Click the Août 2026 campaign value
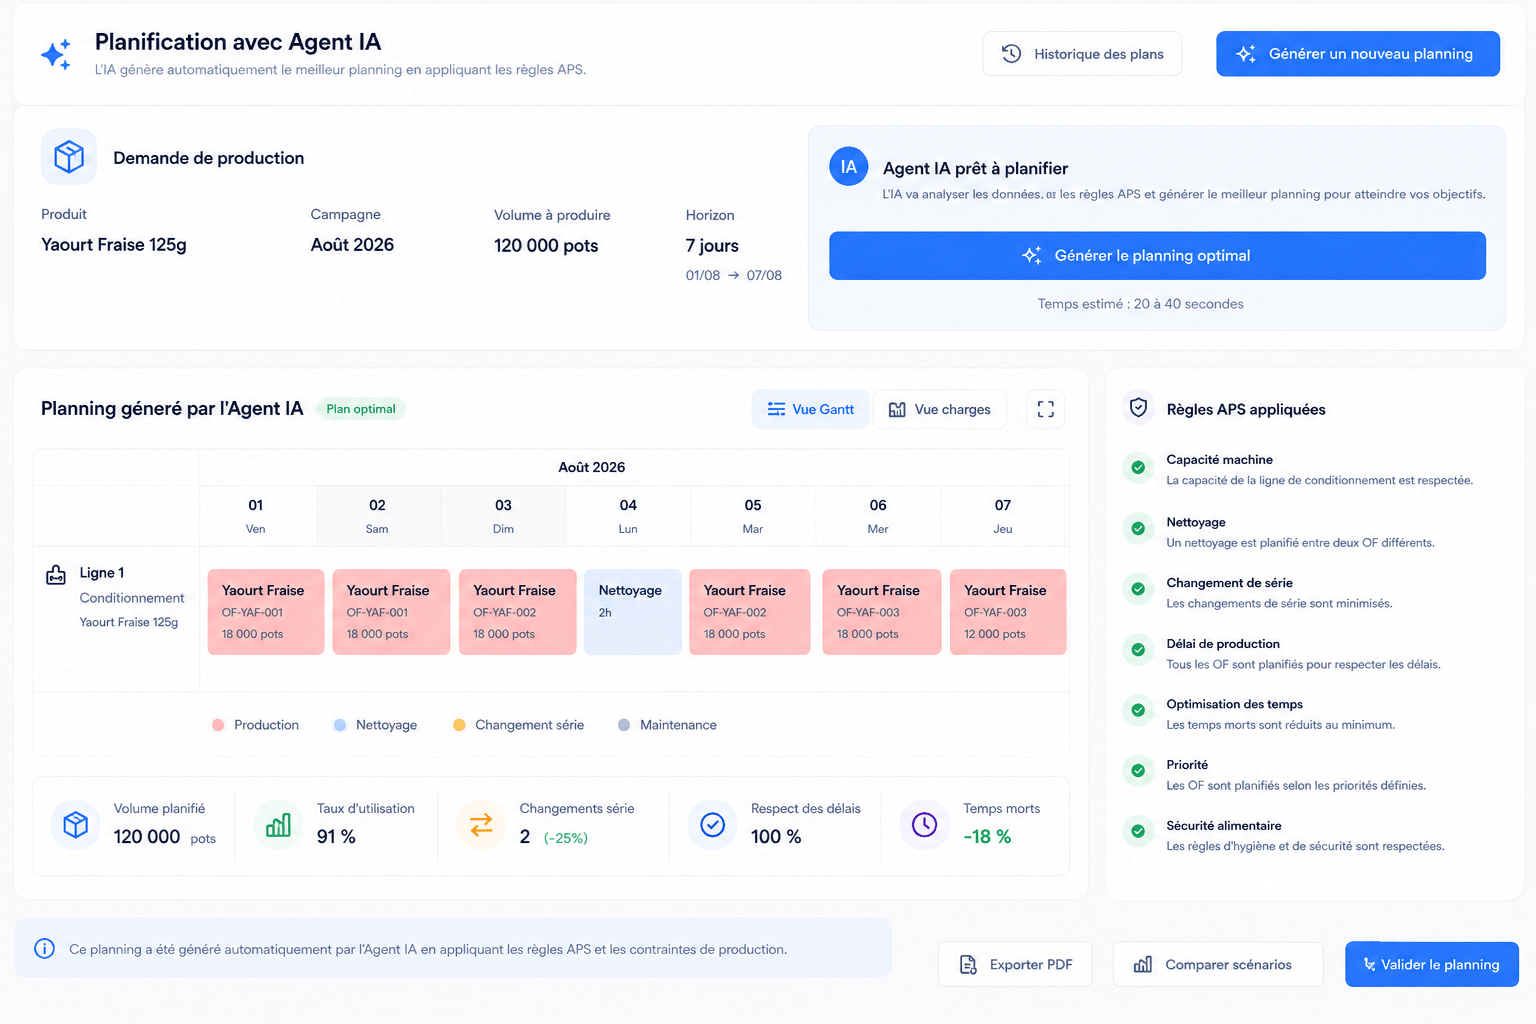 click(x=352, y=245)
